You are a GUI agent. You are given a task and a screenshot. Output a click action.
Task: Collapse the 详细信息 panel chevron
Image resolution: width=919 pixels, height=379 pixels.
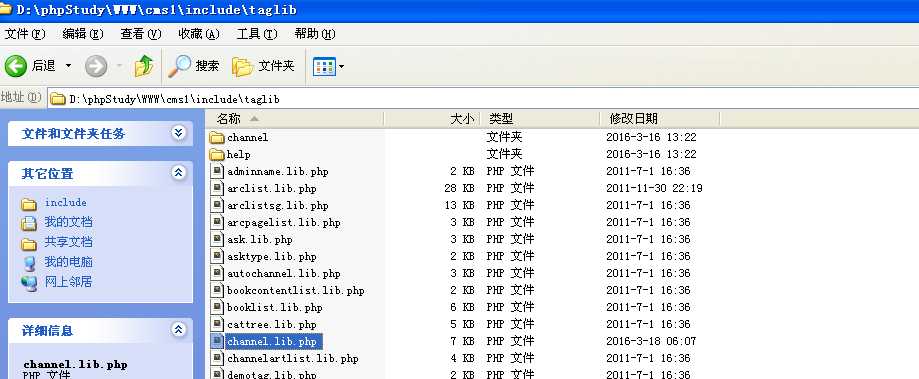[179, 330]
